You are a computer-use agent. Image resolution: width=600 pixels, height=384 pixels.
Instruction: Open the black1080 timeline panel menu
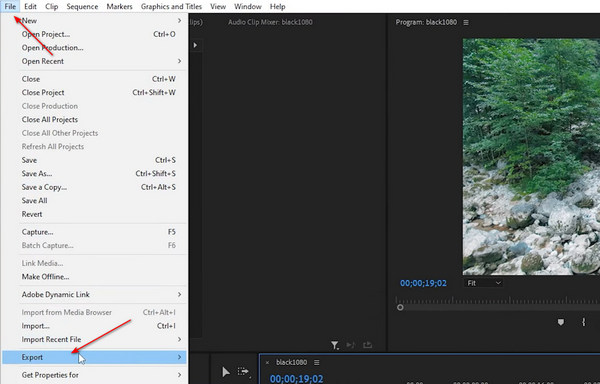tap(316, 363)
